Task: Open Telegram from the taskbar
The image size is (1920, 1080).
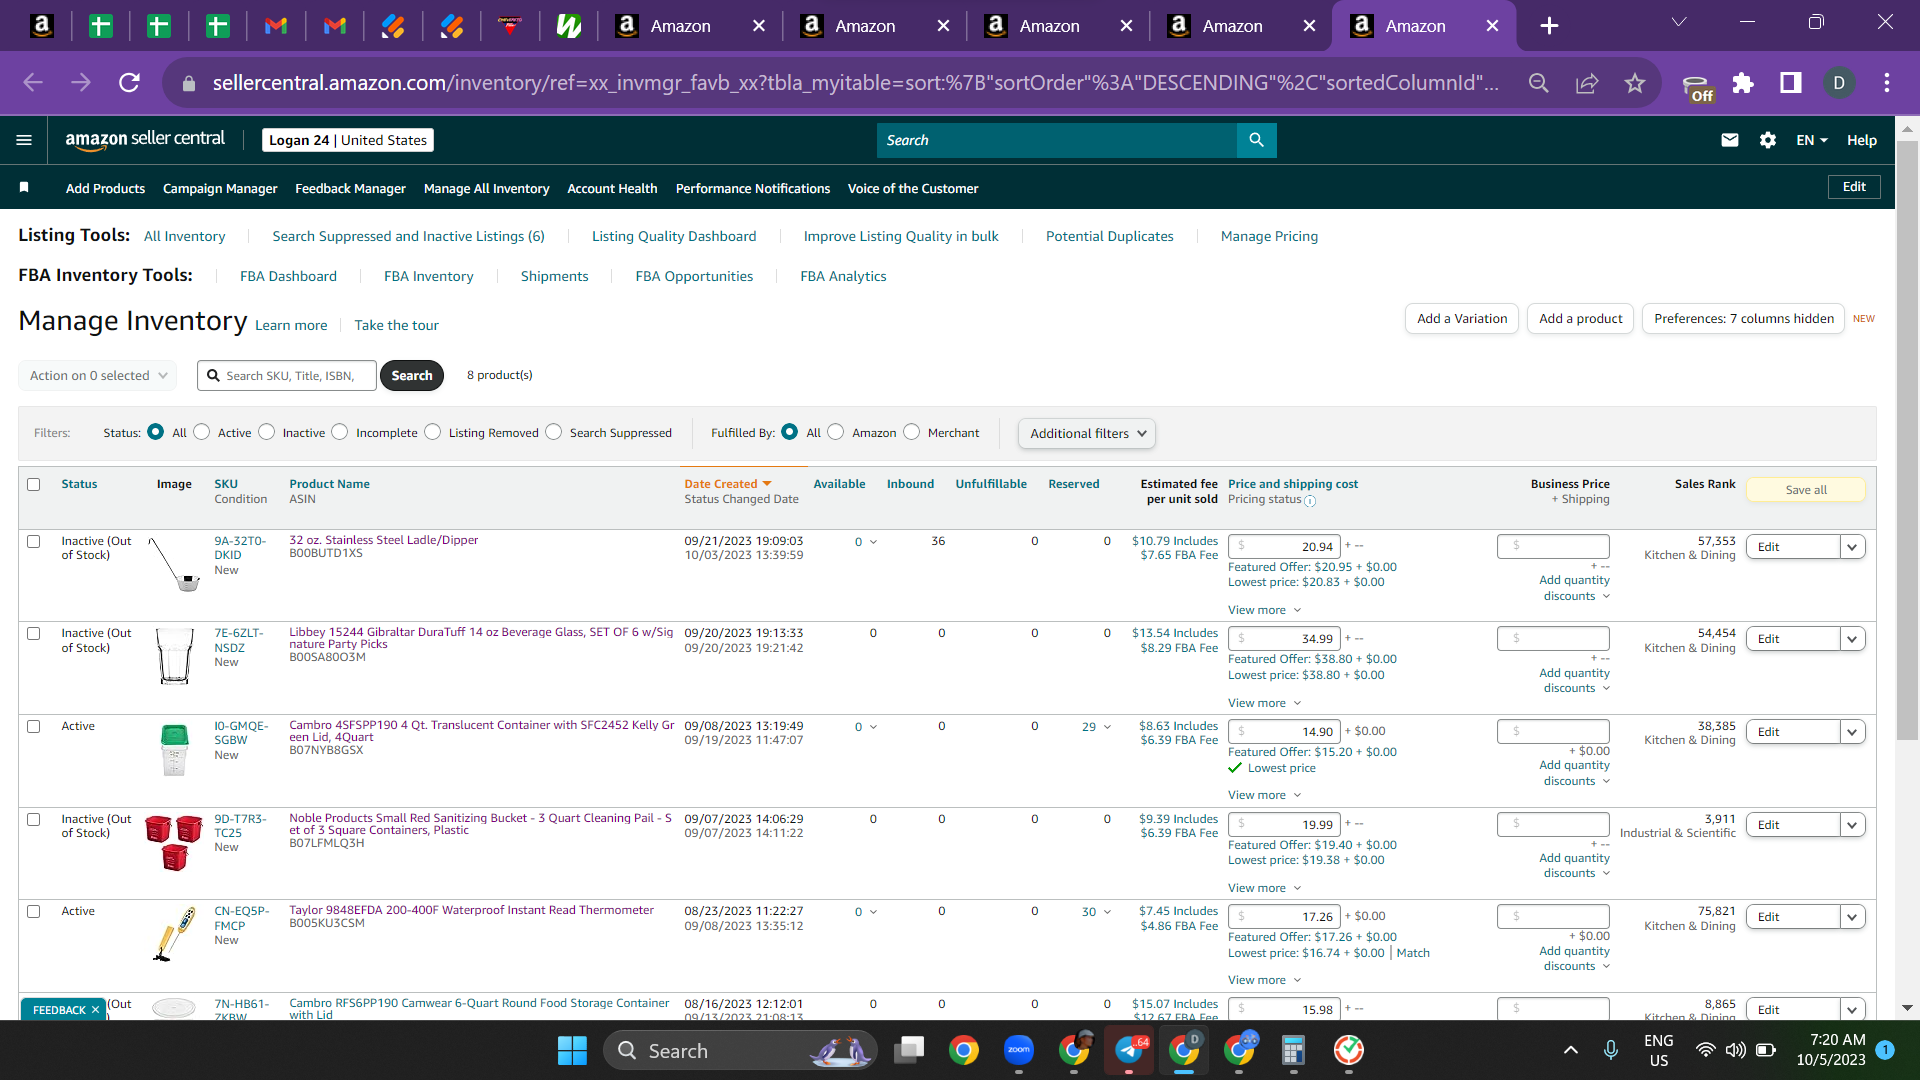Action: 1129,1050
